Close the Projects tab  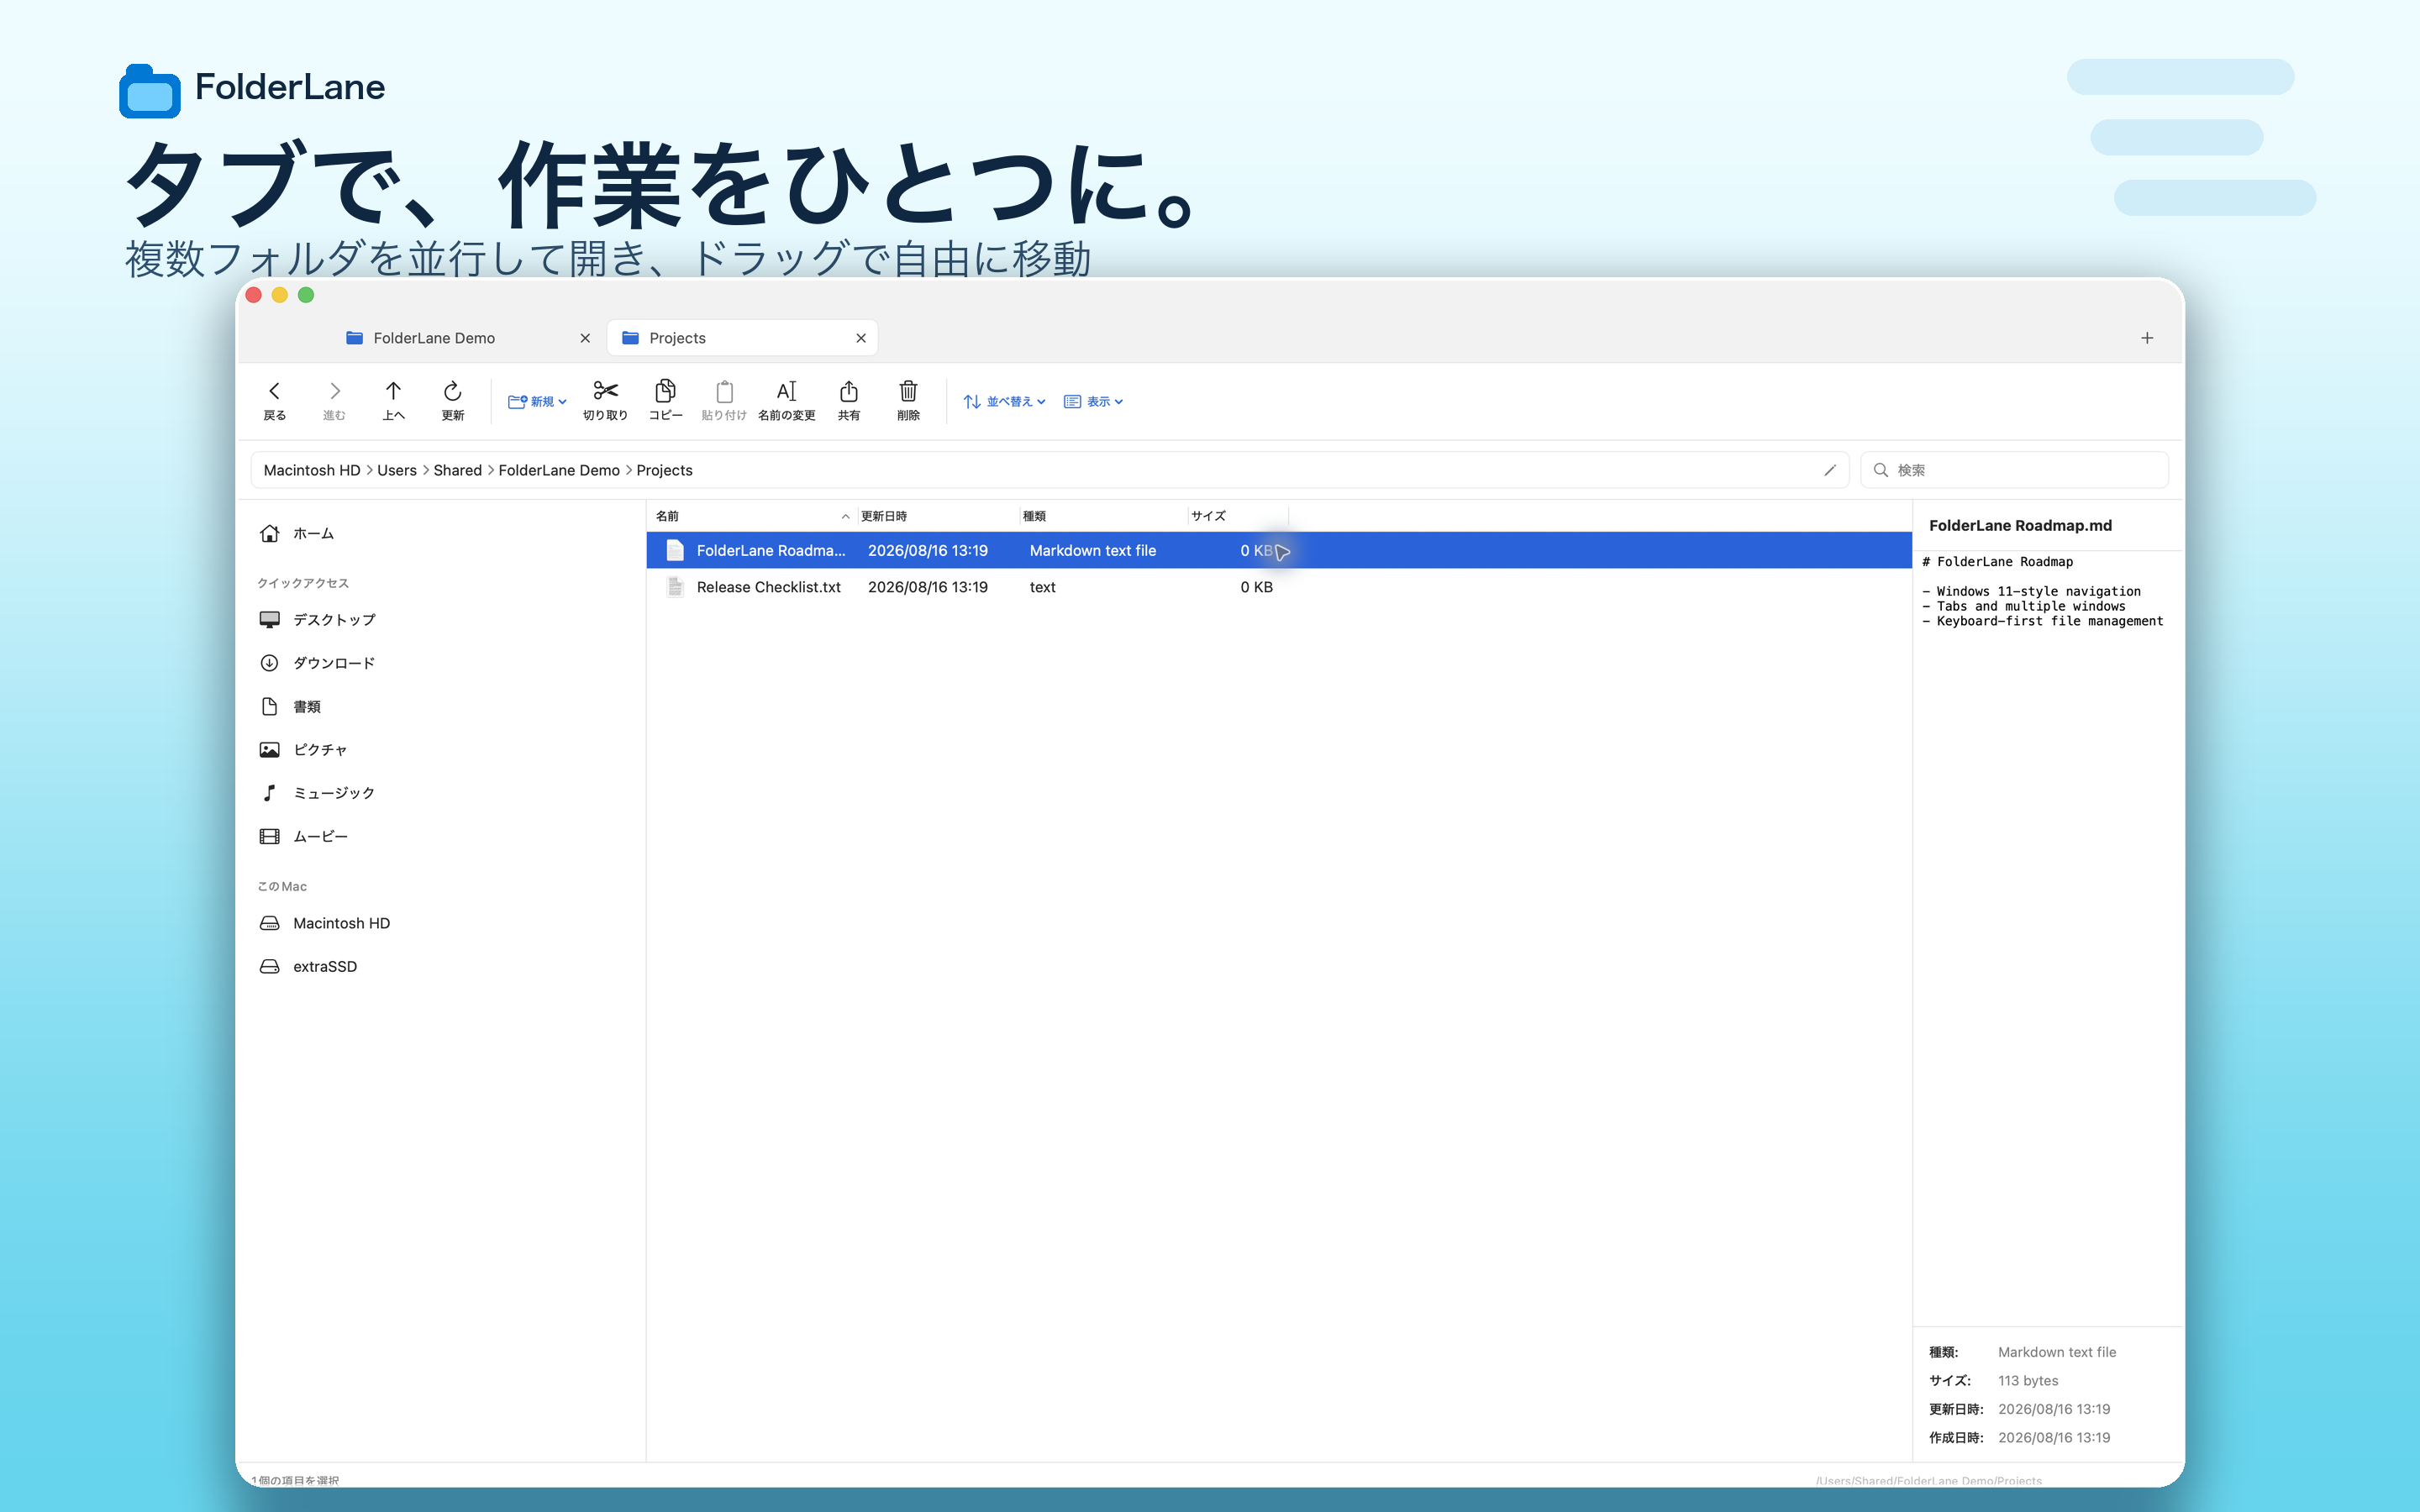coord(861,338)
